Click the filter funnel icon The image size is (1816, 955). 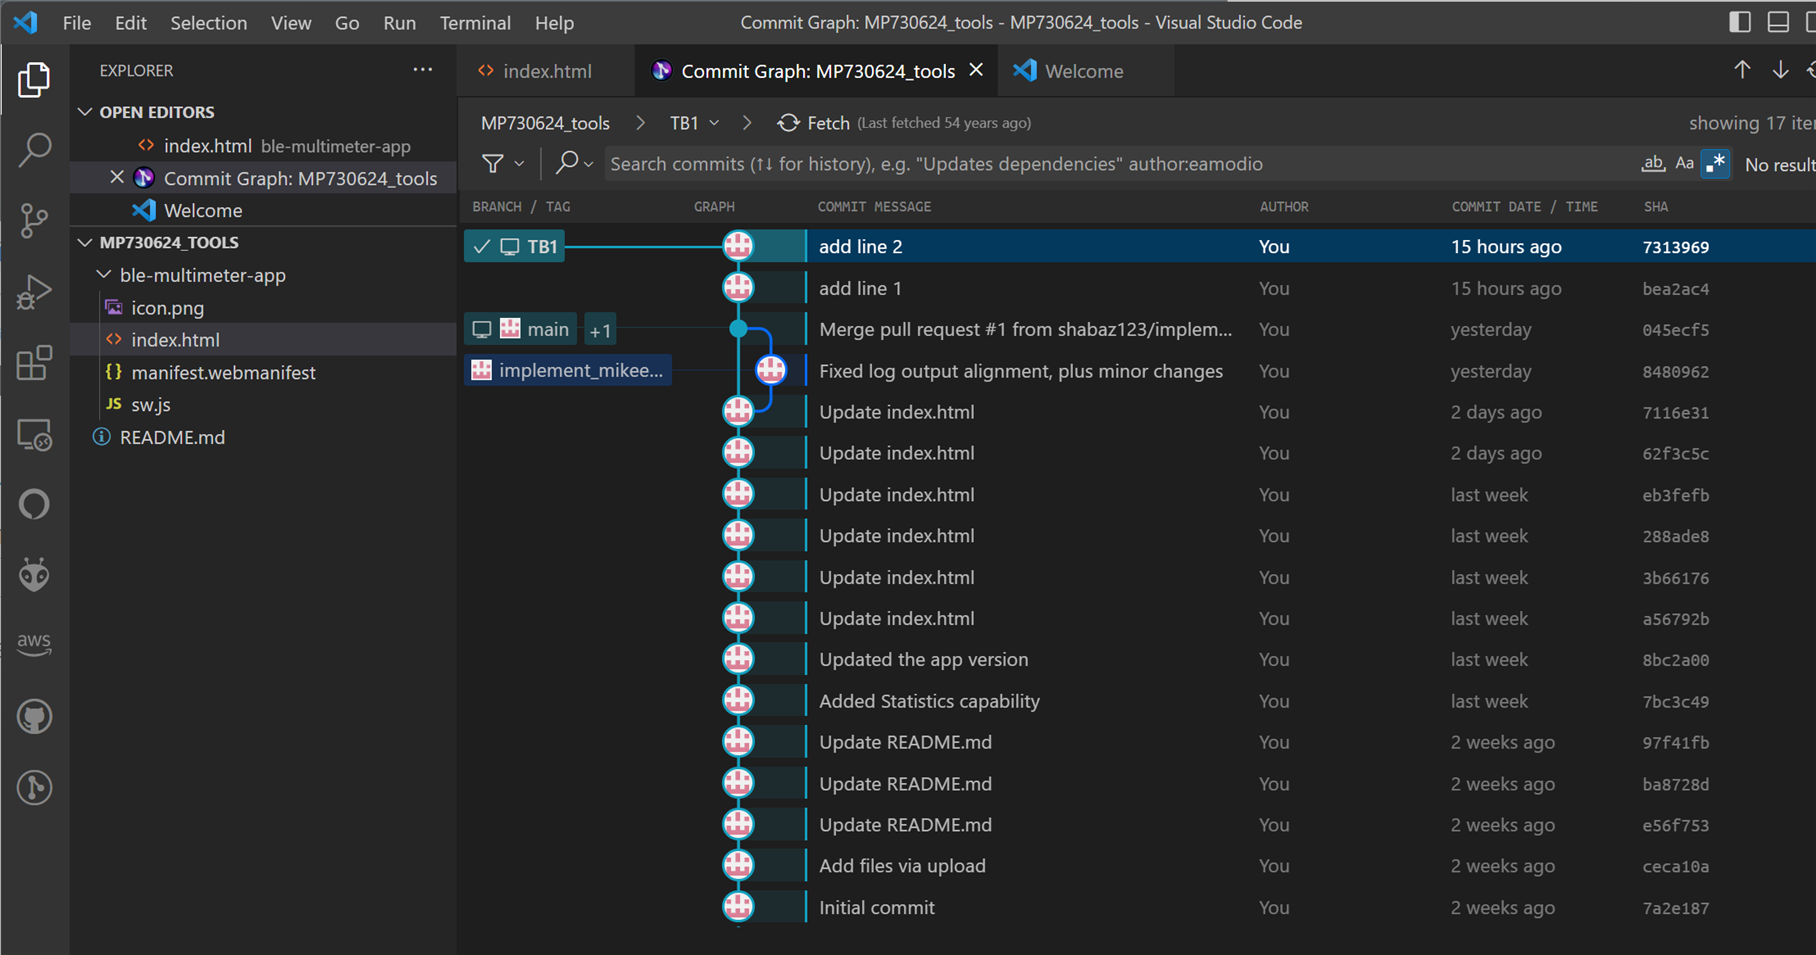pos(492,163)
